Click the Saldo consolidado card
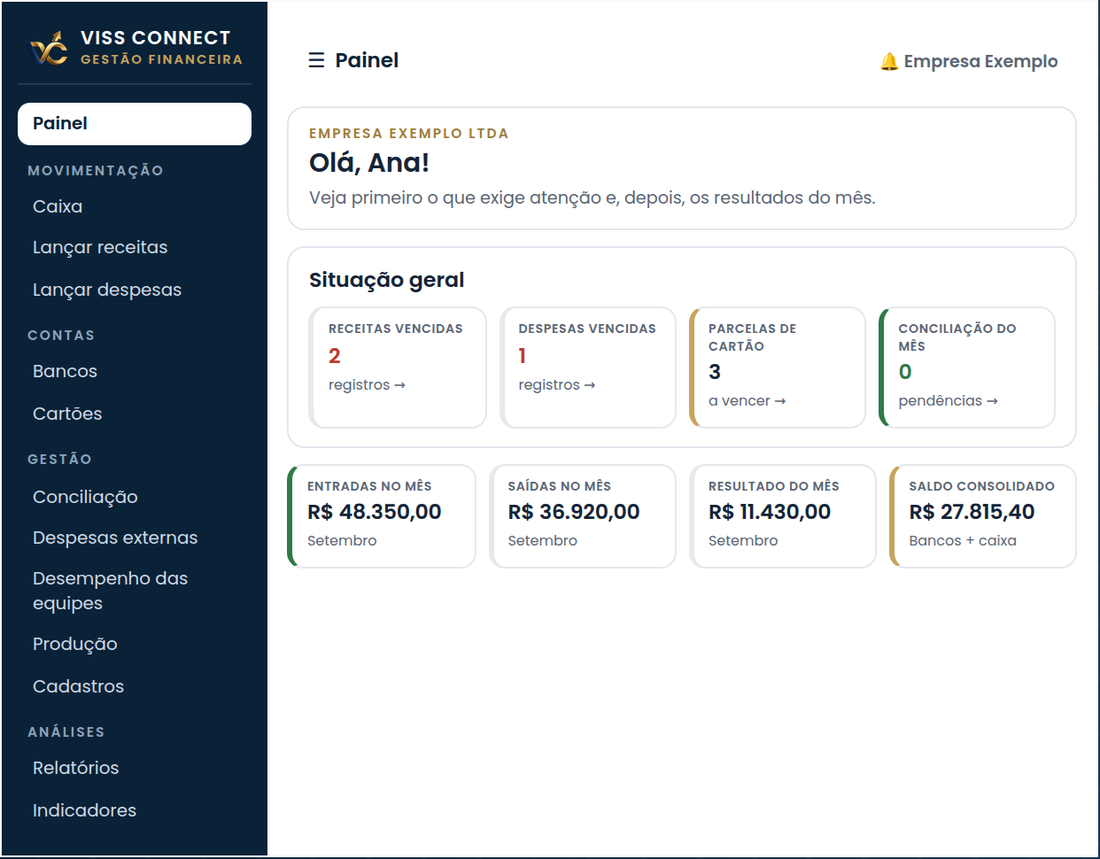This screenshot has width=1100, height=859. tap(983, 516)
